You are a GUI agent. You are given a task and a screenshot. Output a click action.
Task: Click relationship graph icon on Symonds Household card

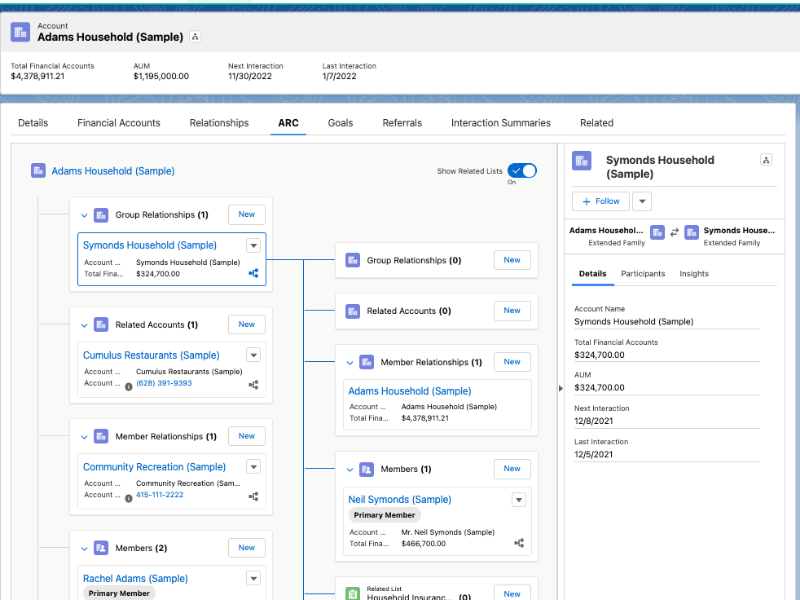(x=254, y=273)
